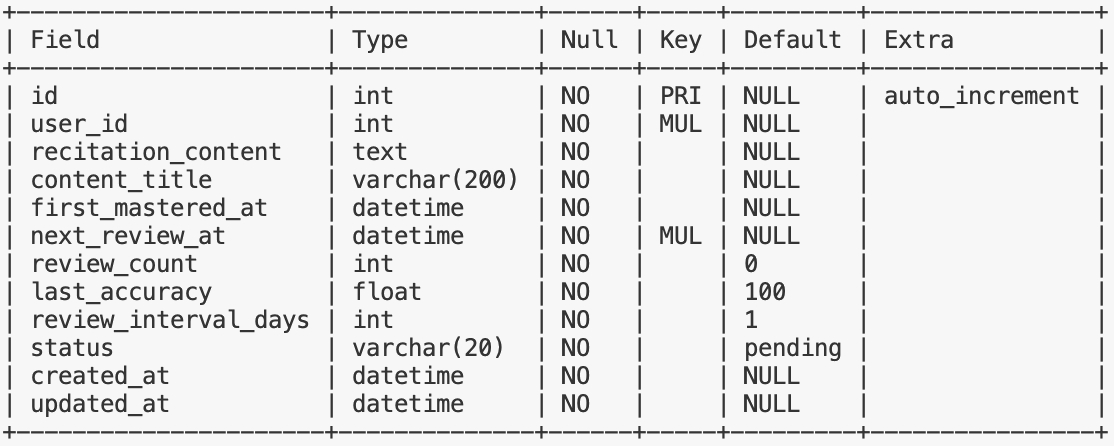Click the 'varchar(200)' type value

[x=436, y=180]
